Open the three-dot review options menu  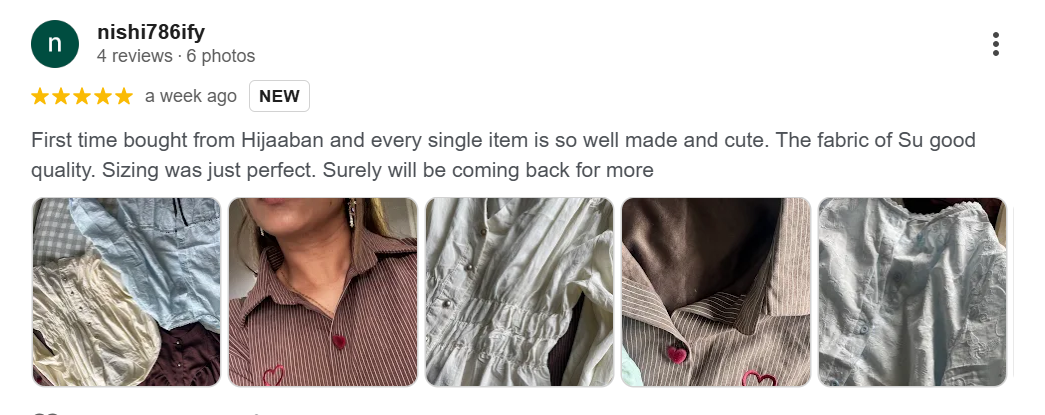point(995,44)
